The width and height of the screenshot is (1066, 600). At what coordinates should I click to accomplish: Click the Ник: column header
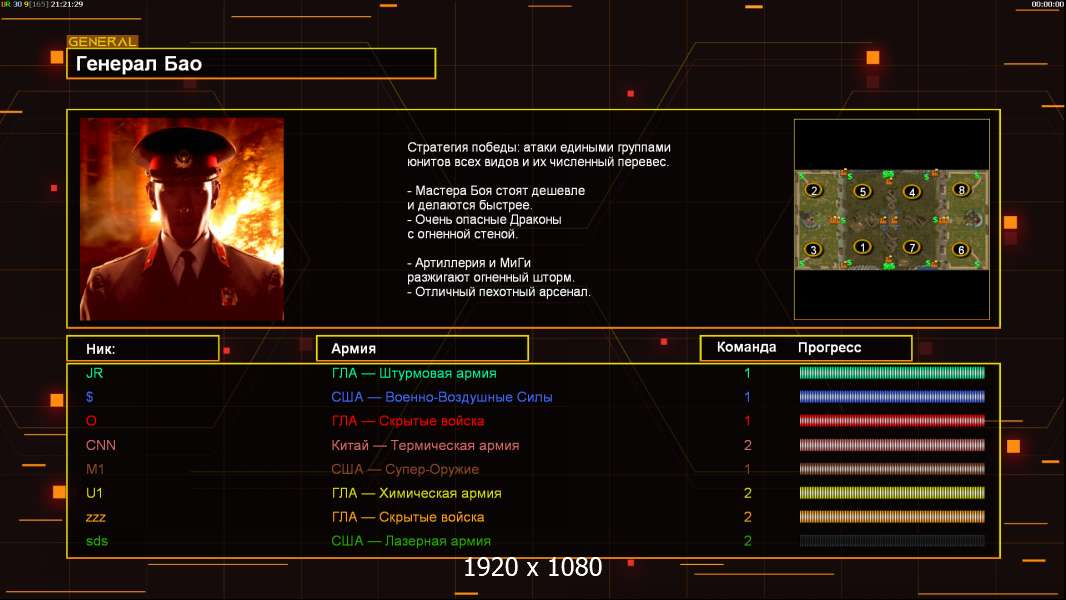tap(143, 349)
